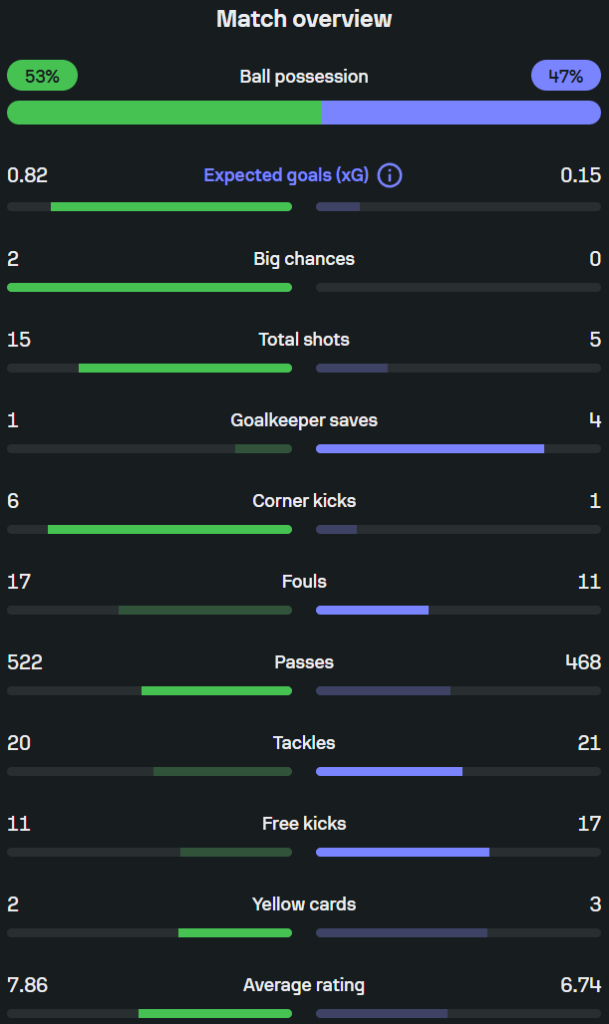Viewport: 609px width, 1024px height.
Task: Select the Fouls stat label
Action: point(304,581)
